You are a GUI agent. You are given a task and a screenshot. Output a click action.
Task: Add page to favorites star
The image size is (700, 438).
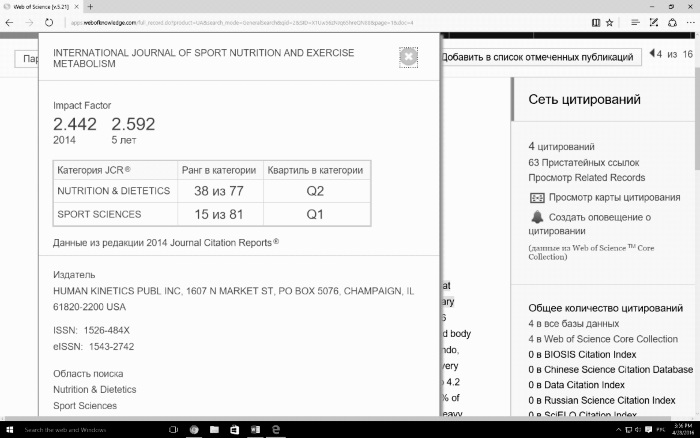pyautogui.click(x=609, y=22)
